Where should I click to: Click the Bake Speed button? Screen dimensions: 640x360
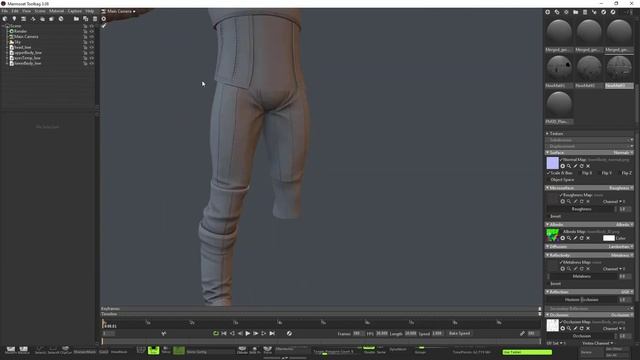click(x=460, y=333)
